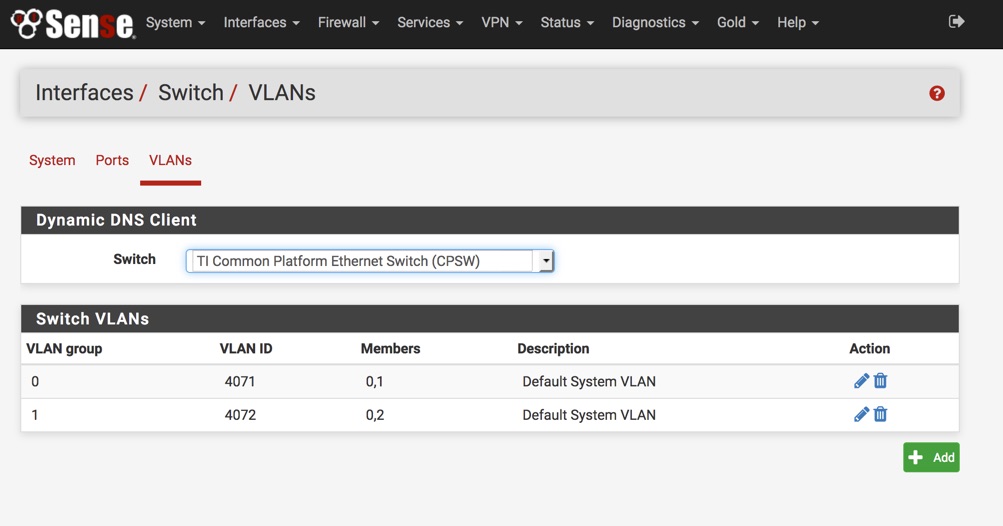Image resolution: width=1003 pixels, height=526 pixels.
Task: Open the Switch selection dropdown
Action: click(369, 261)
